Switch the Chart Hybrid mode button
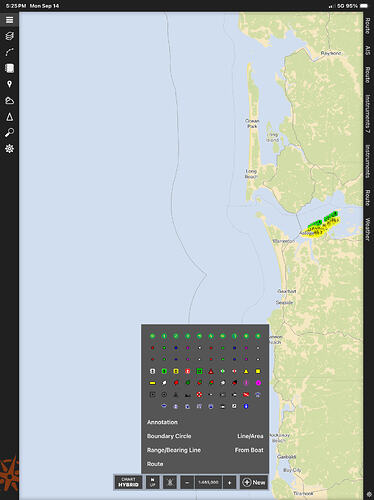 coord(128,482)
